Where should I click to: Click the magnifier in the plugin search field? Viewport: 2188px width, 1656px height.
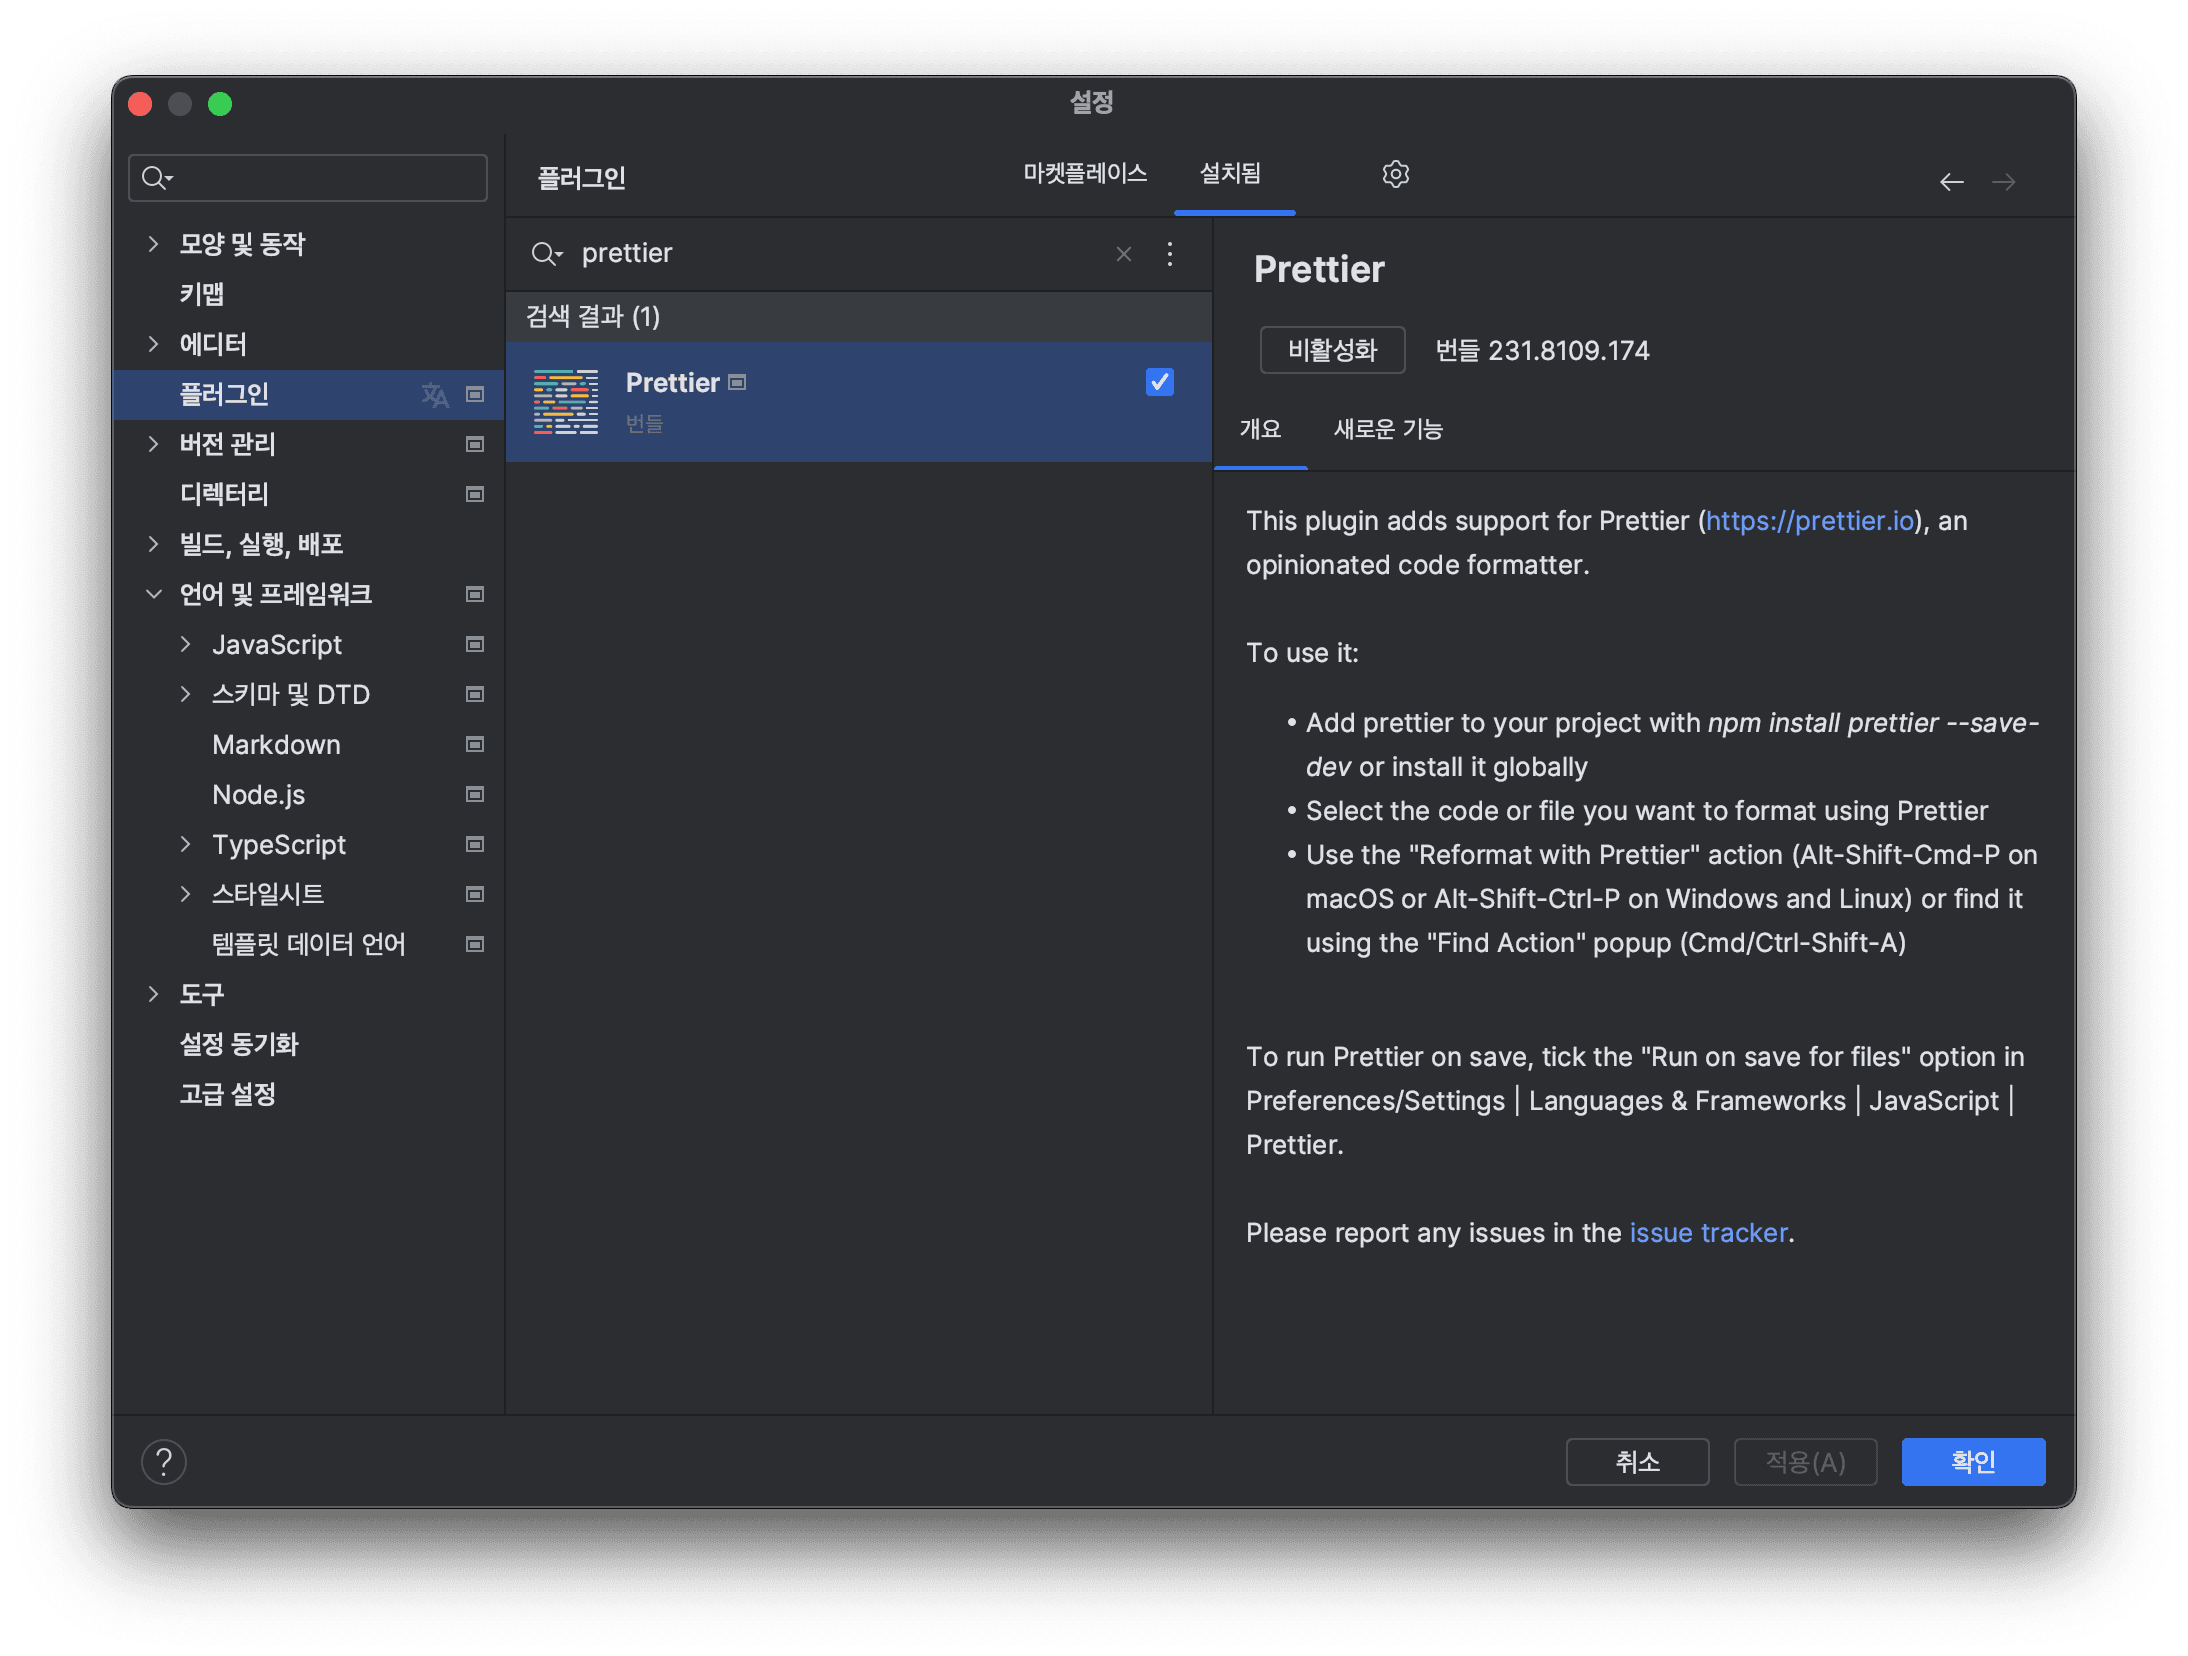546,253
